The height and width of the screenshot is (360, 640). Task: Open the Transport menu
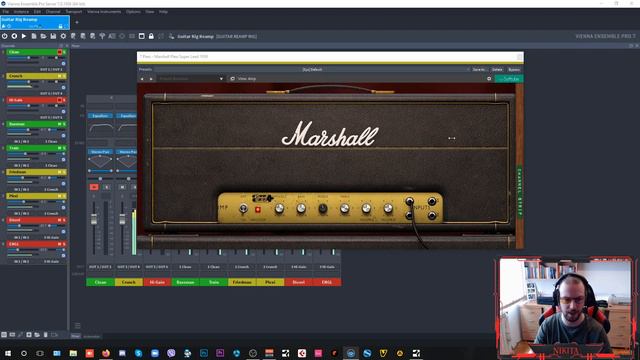click(x=74, y=12)
